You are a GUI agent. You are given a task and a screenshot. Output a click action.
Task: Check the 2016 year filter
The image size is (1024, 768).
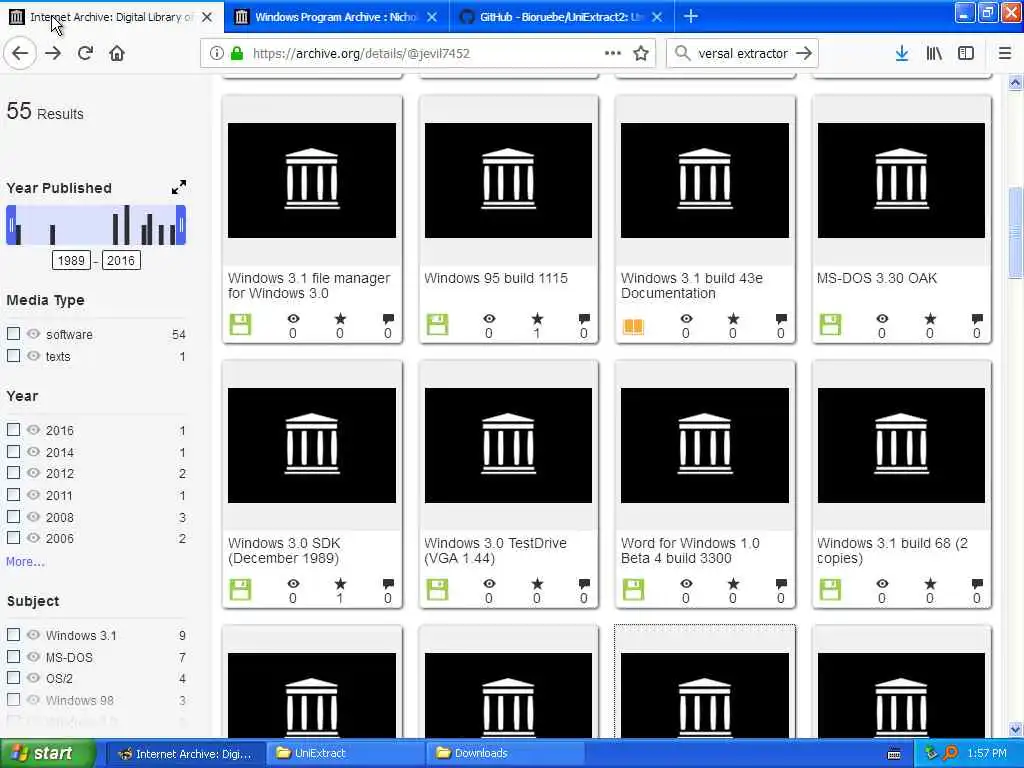point(13,430)
